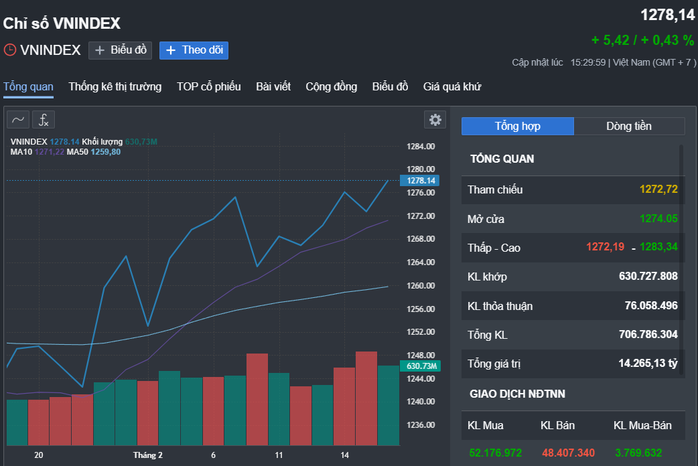Image resolution: width=698 pixels, height=466 pixels.
Task: Click the Mở cửa value 1274.05
Action: point(658,219)
